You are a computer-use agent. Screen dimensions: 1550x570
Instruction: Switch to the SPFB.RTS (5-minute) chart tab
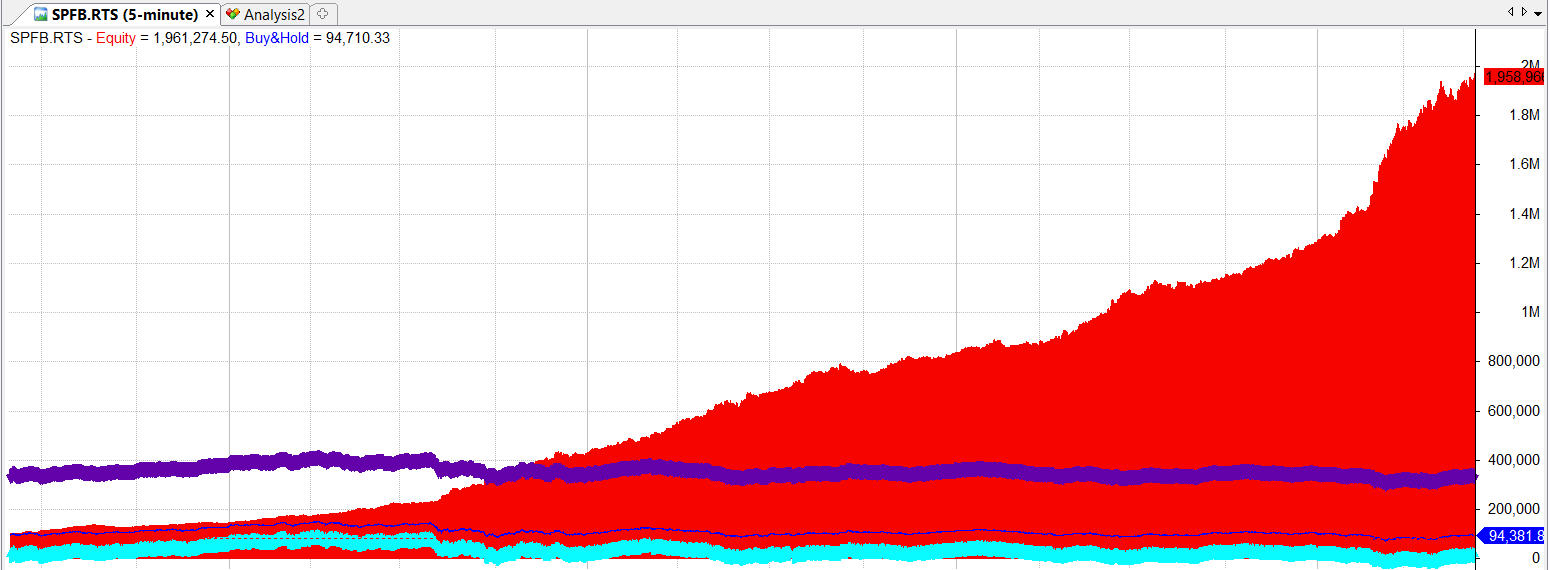pyautogui.click(x=124, y=14)
